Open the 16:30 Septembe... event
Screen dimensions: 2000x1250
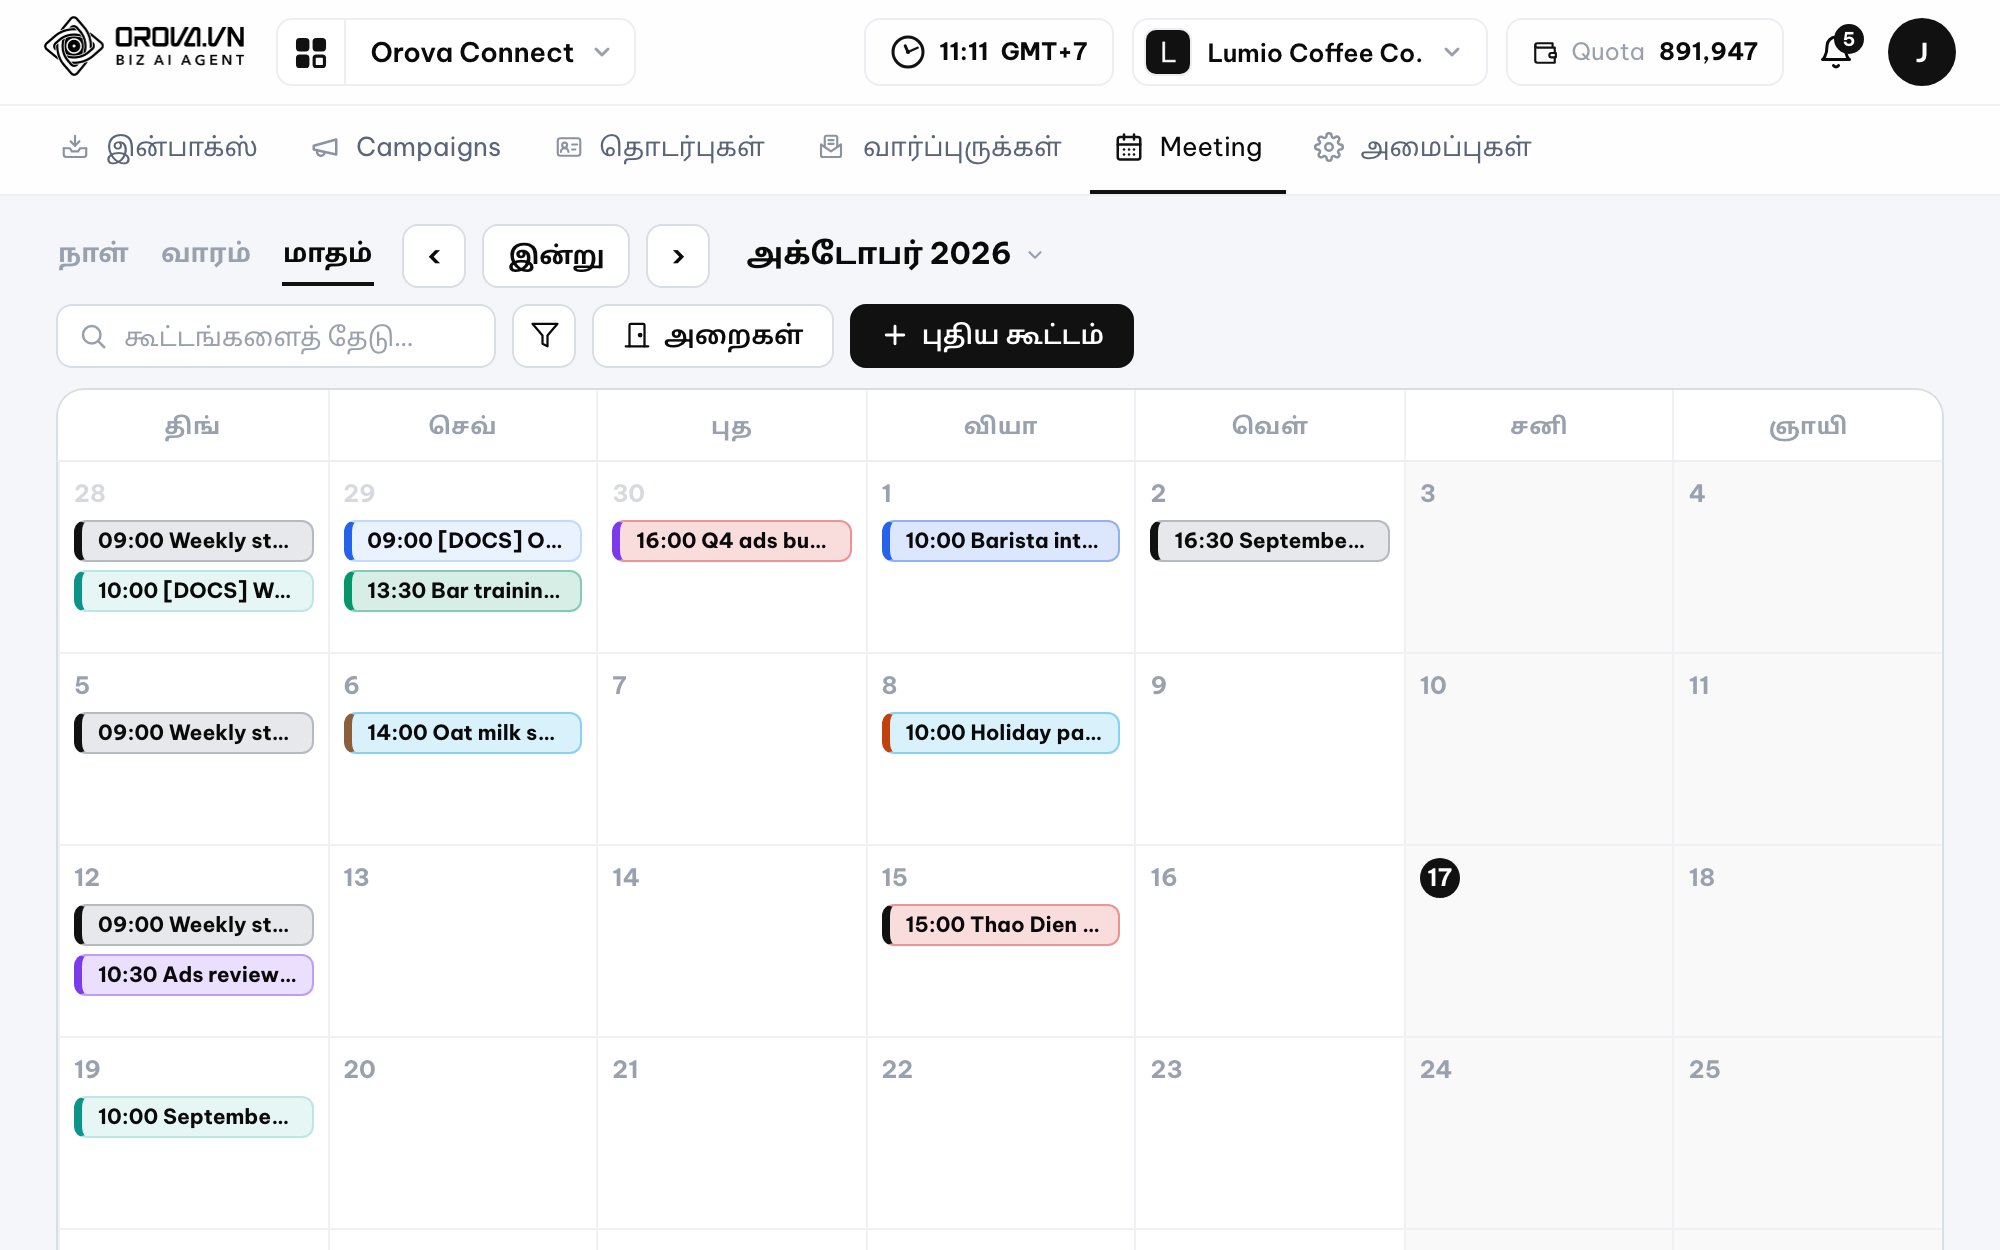tap(1270, 541)
